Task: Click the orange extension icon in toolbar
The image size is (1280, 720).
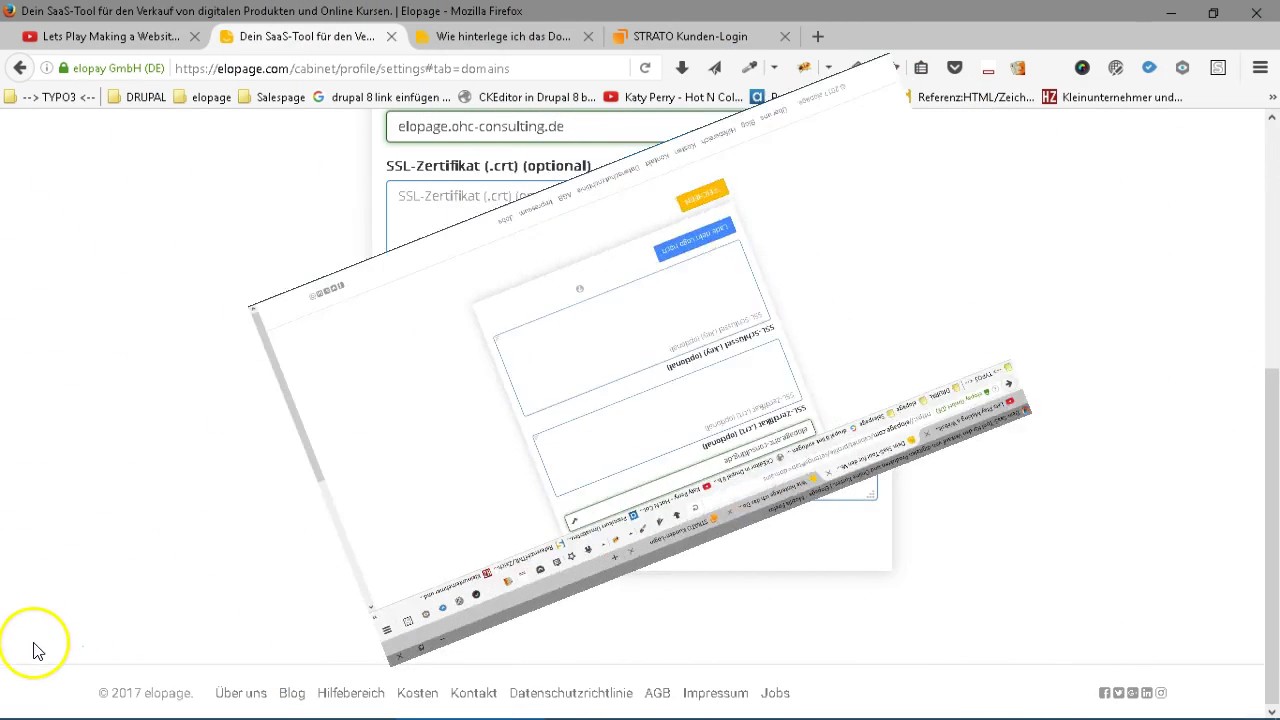Action: (803, 68)
